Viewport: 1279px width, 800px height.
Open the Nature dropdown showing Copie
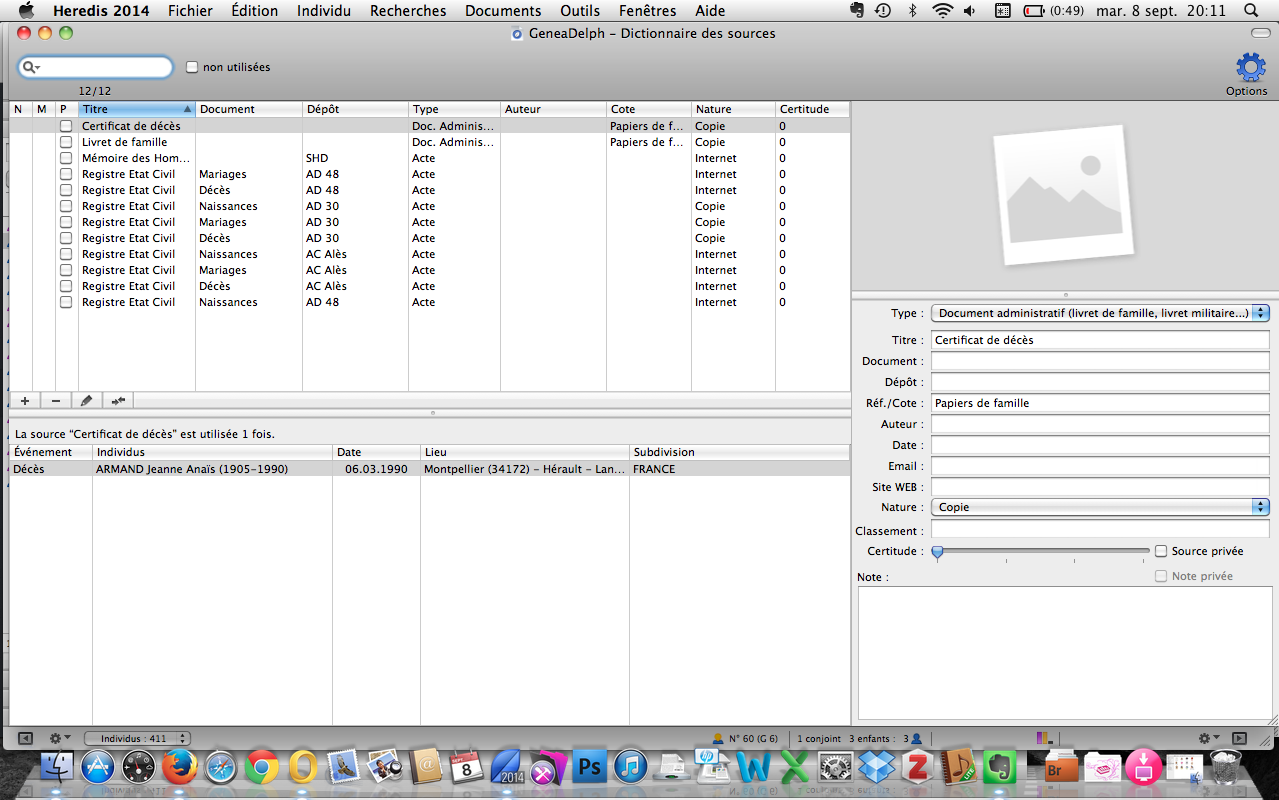coord(1099,507)
